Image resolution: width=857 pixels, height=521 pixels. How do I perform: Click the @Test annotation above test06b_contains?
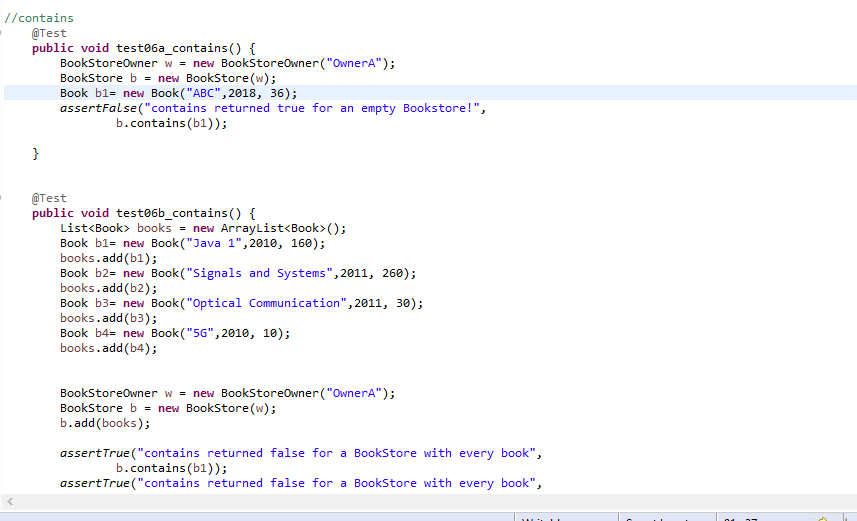click(x=49, y=198)
